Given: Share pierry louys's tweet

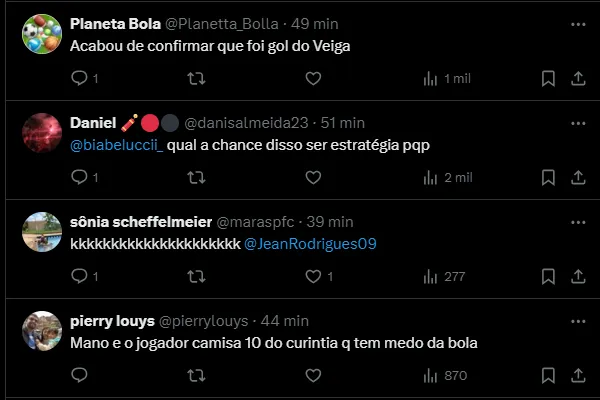Looking at the screenshot, I should (578, 375).
